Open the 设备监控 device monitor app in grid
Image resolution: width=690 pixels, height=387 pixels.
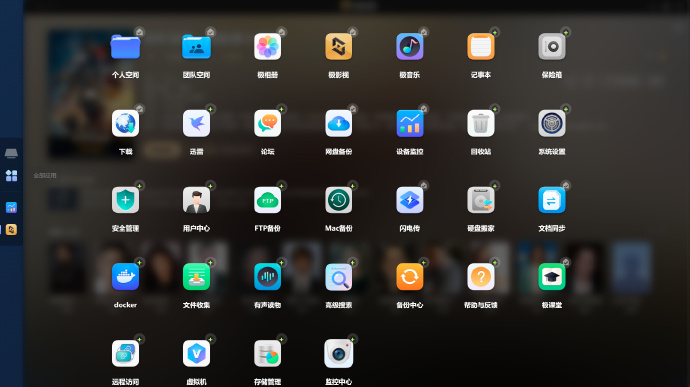click(410, 124)
